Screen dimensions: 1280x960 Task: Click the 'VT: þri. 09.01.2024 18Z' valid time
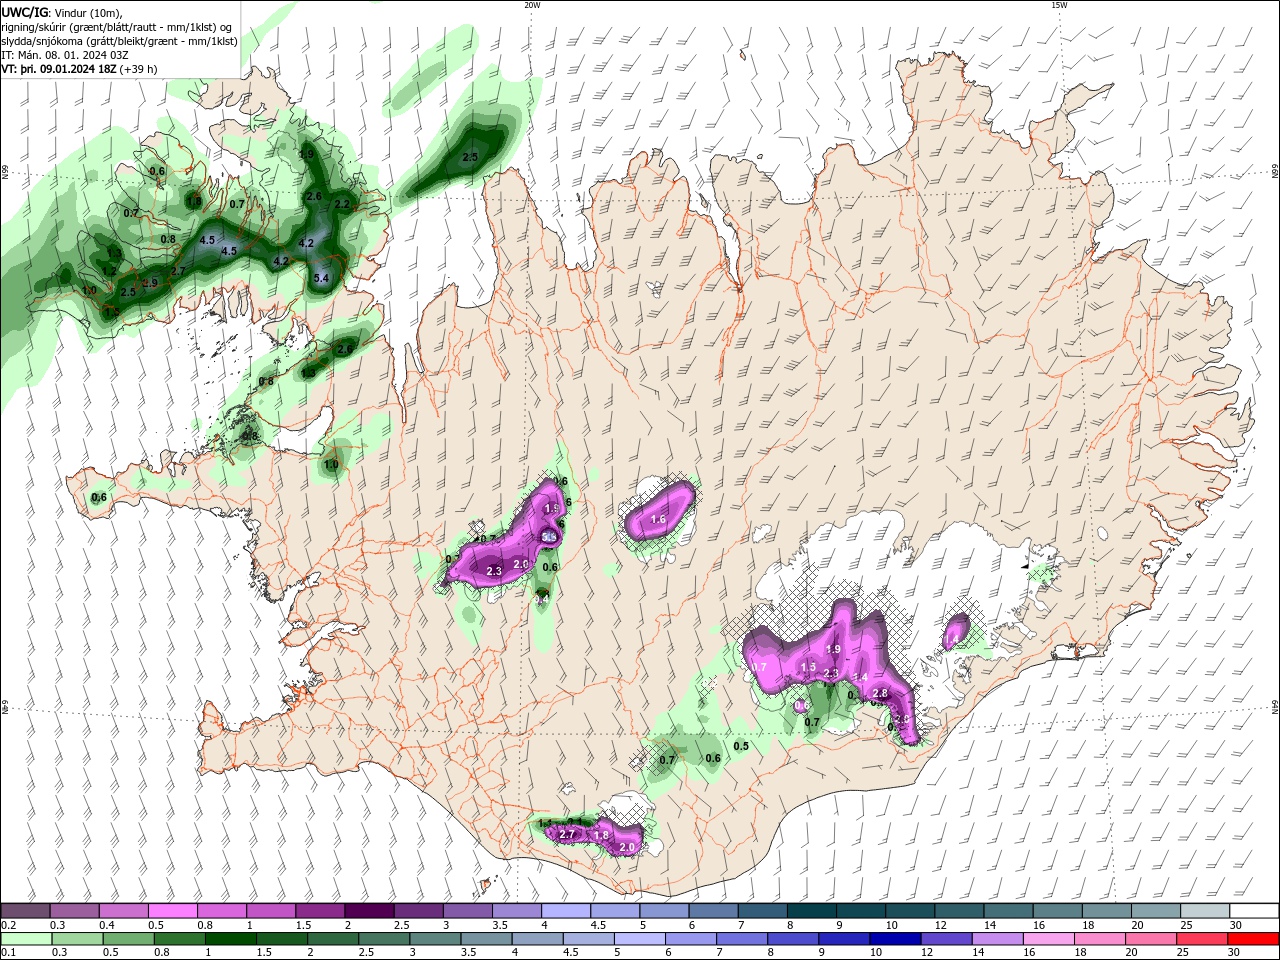[x=59, y=69]
